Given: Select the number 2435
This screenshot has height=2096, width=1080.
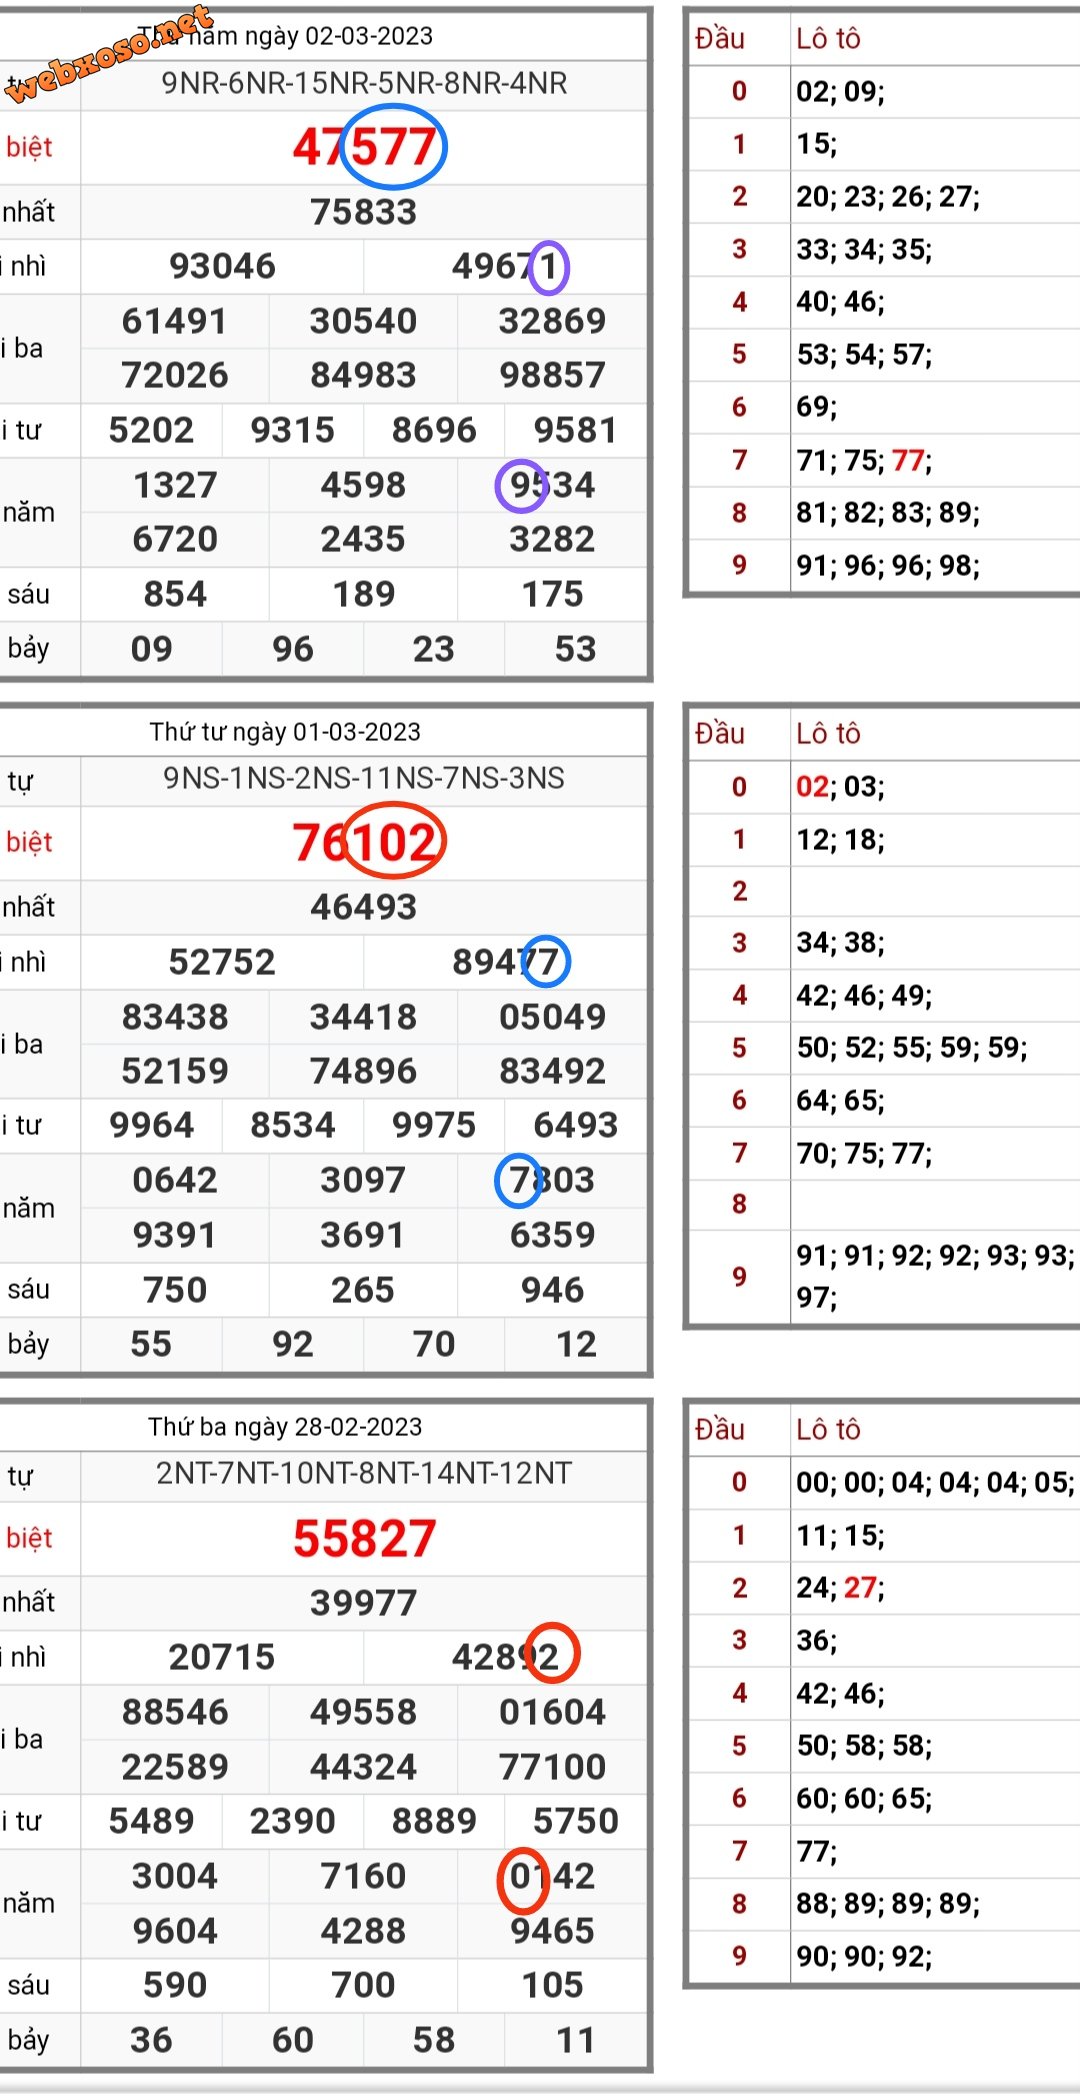Looking at the screenshot, I should (363, 539).
